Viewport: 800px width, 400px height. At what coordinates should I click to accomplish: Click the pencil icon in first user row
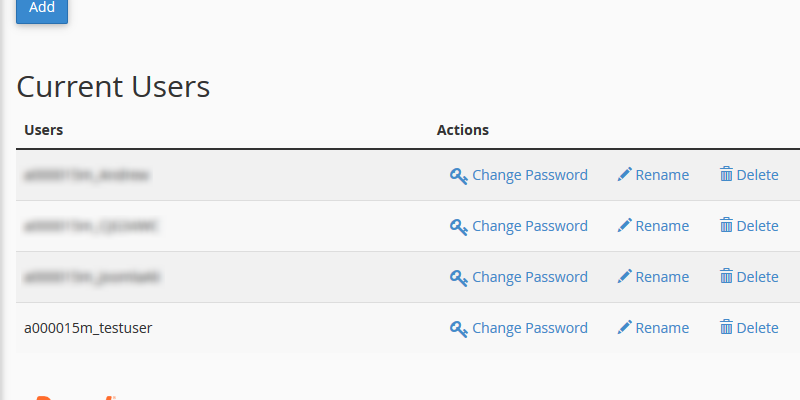click(625, 174)
